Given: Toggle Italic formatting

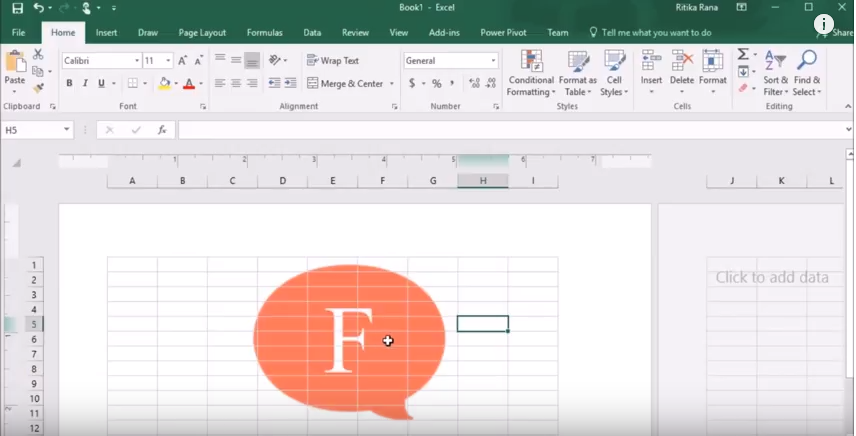Looking at the screenshot, I should click(x=85, y=83).
